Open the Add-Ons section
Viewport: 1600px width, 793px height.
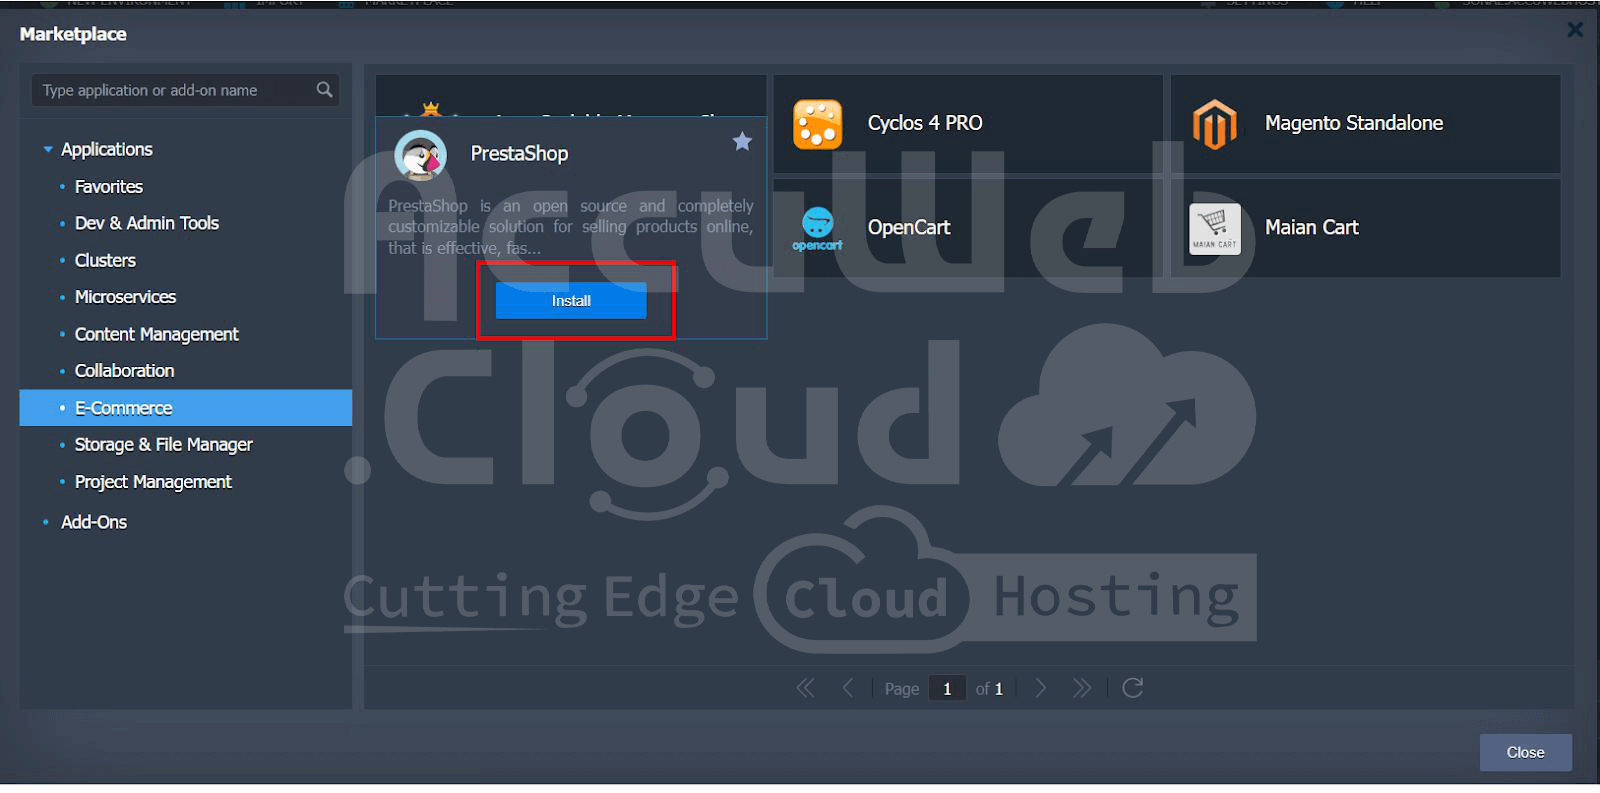click(94, 522)
